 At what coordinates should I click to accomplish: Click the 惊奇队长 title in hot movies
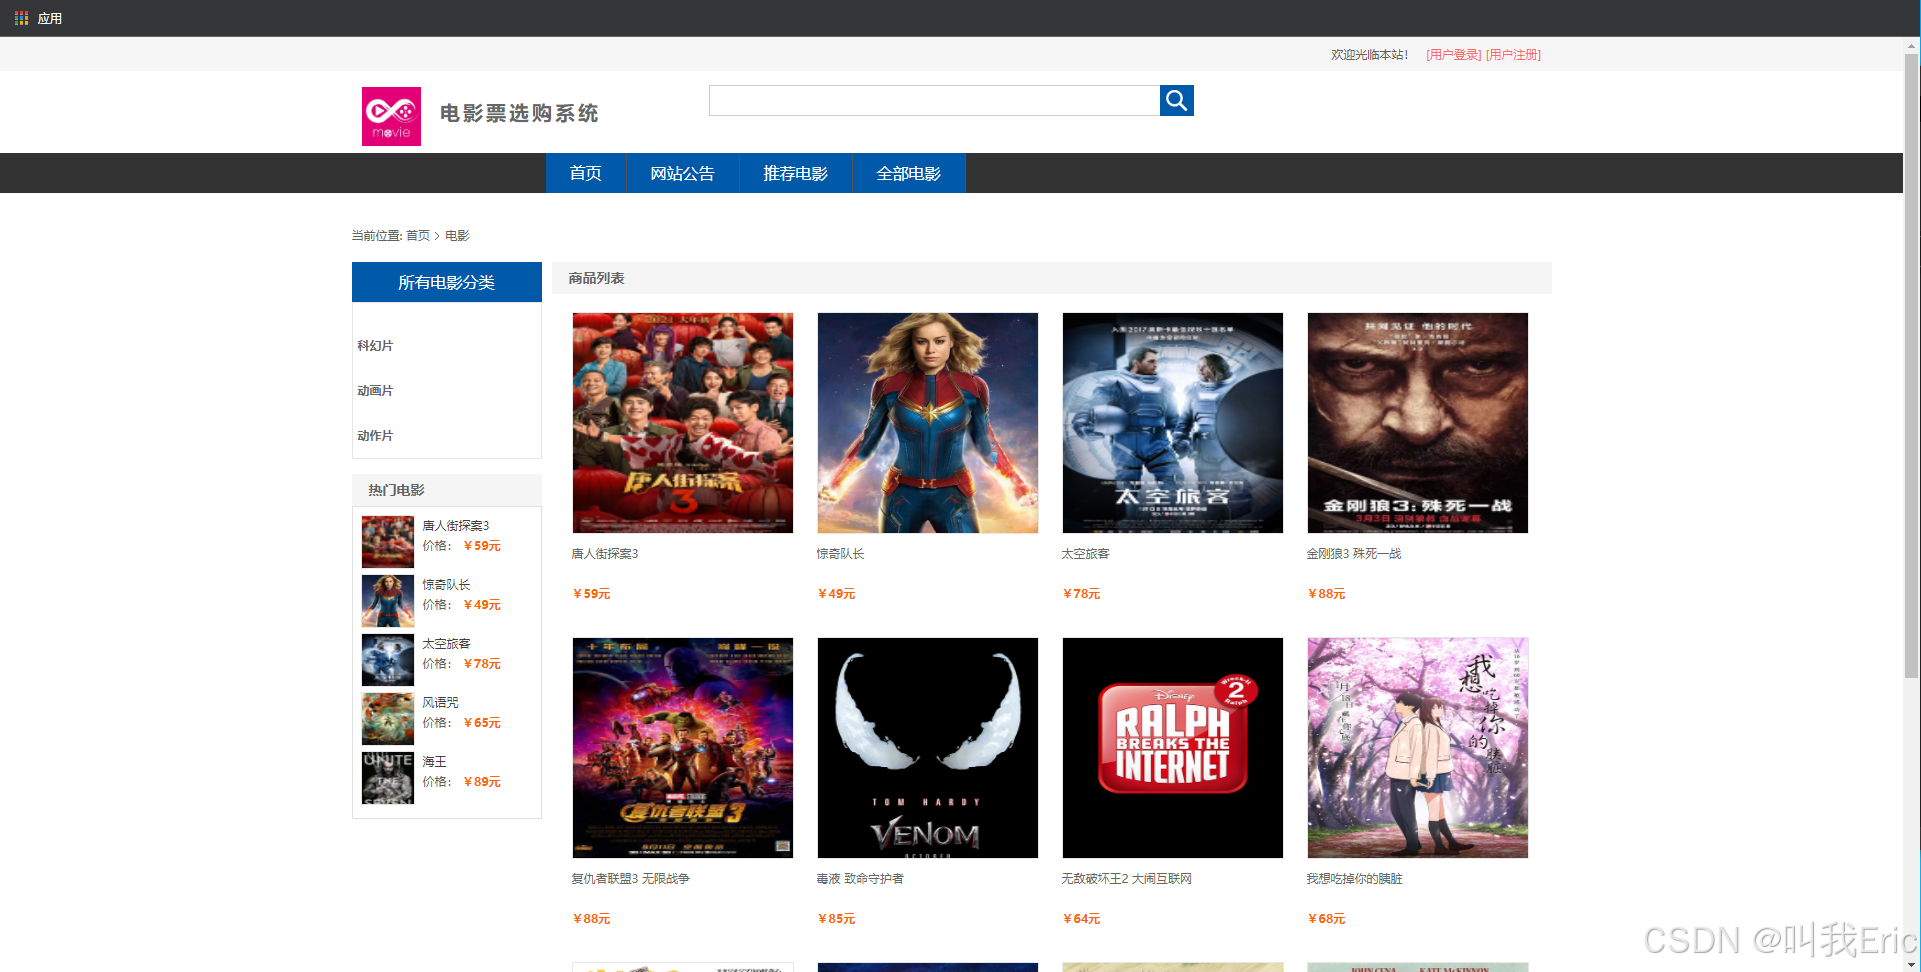pyautogui.click(x=446, y=585)
